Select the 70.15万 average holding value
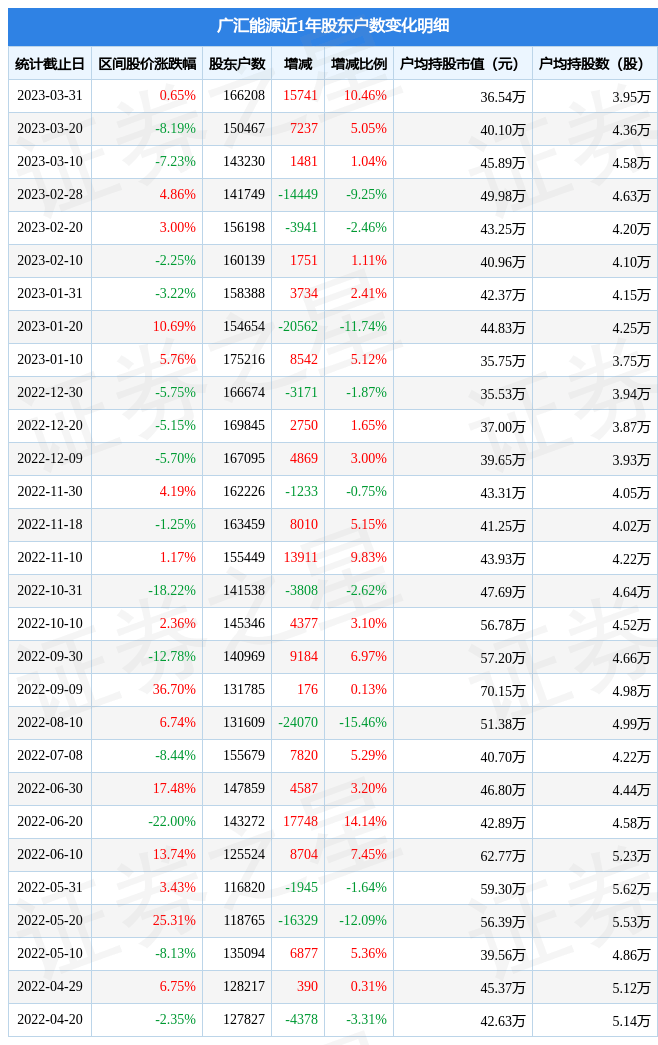The height and width of the screenshot is (1045, 658). (503, 690)
